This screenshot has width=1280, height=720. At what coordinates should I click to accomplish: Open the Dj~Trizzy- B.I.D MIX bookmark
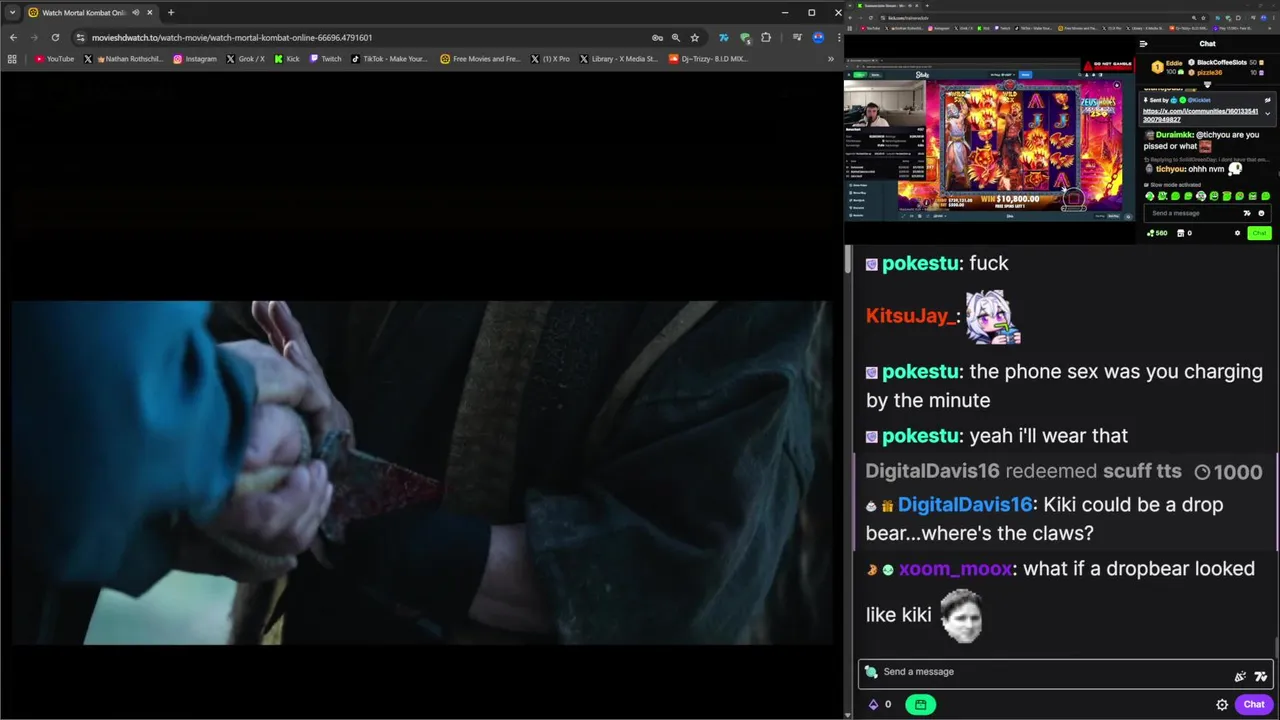coord(708,59)
